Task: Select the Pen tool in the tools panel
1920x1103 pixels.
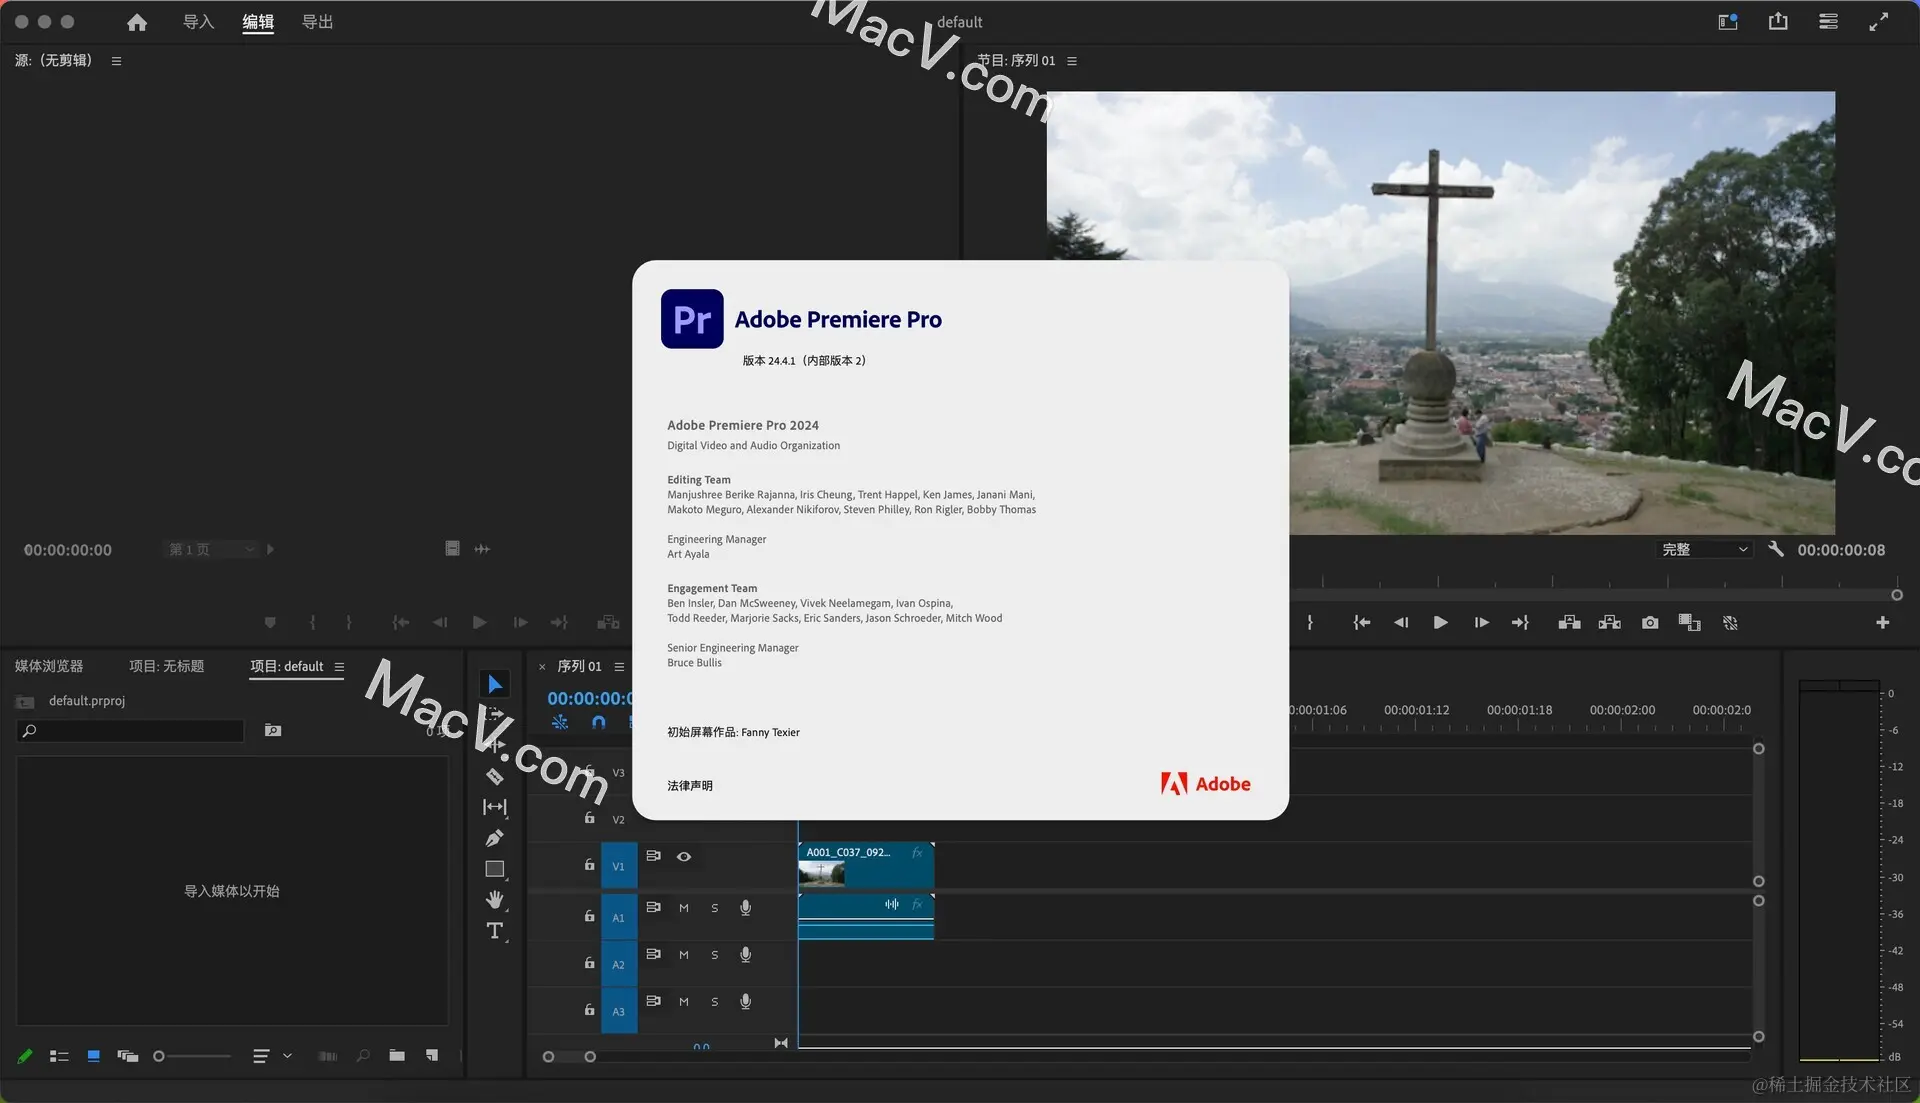Action: tap(494, 838)
